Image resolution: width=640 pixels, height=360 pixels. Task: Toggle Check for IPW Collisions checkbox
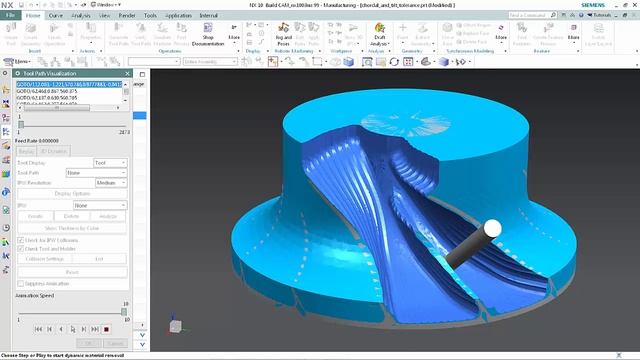click(20, 240)
